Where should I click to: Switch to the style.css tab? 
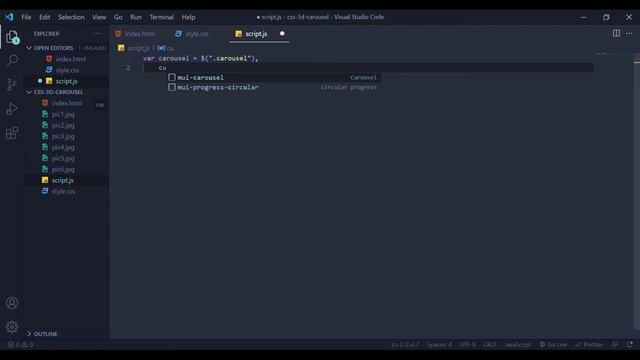197,34
